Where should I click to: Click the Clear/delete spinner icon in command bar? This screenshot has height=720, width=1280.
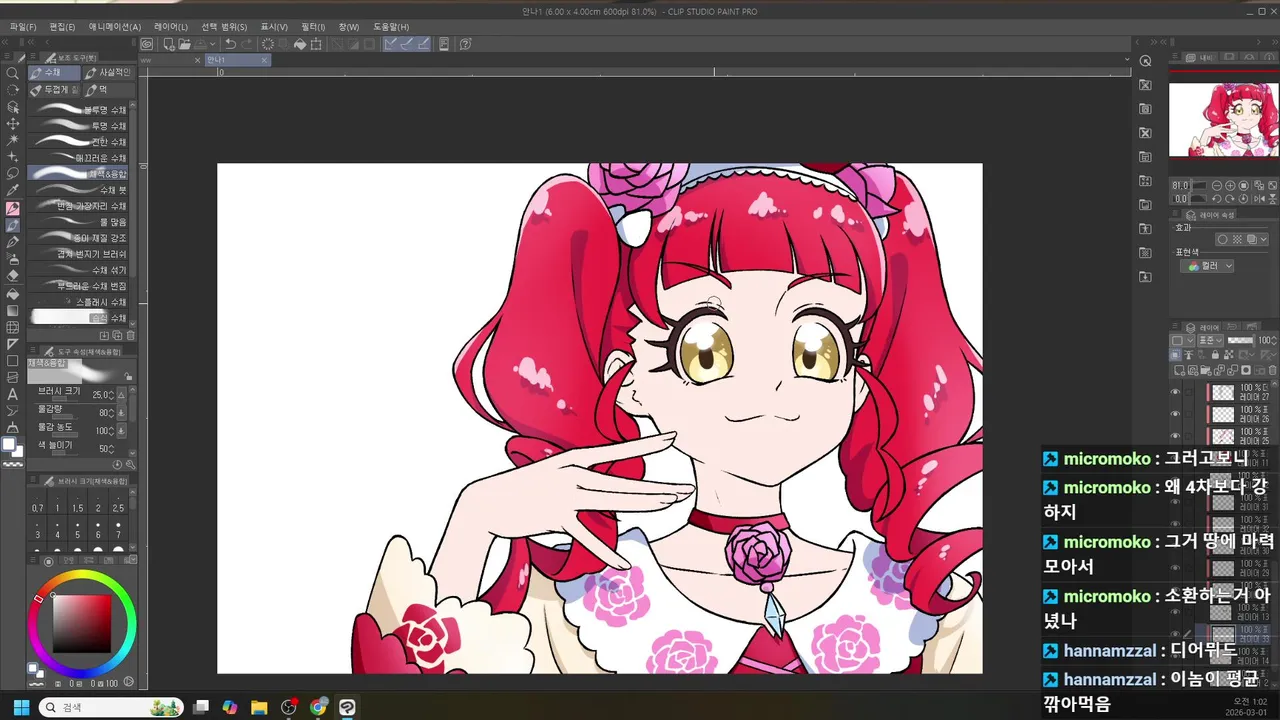267,44
